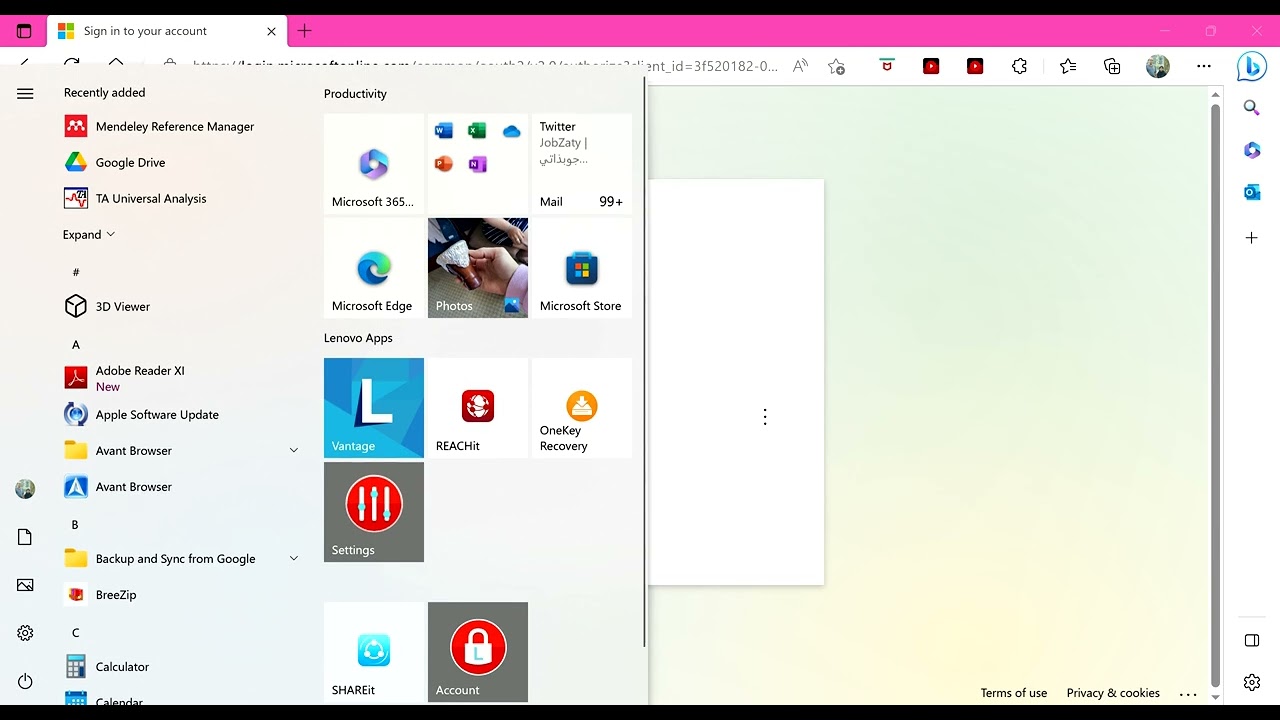The width and height of the screenshot is (1280, 720).
Task: Click the Productivity group header
Action: tap(355, 94)
